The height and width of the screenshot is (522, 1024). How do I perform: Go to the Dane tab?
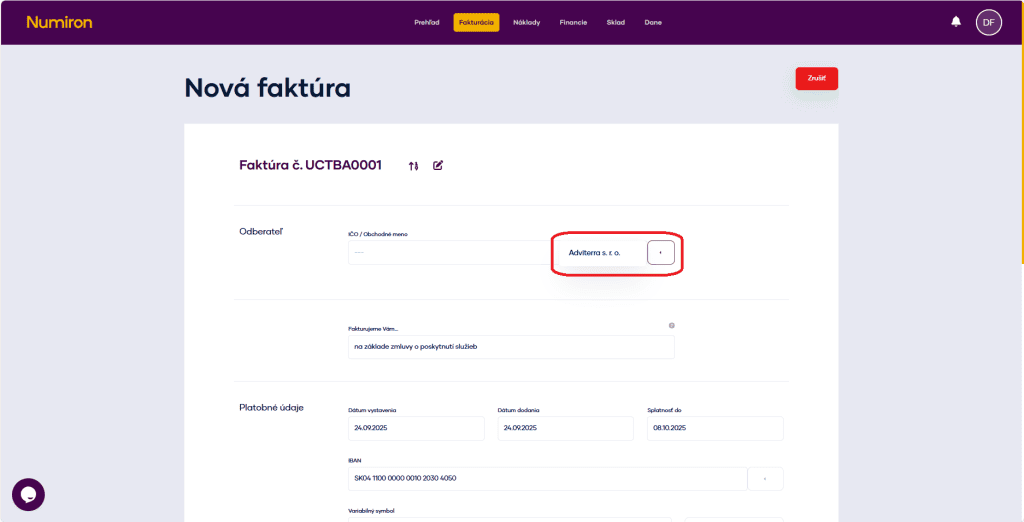tap(653, 22)
